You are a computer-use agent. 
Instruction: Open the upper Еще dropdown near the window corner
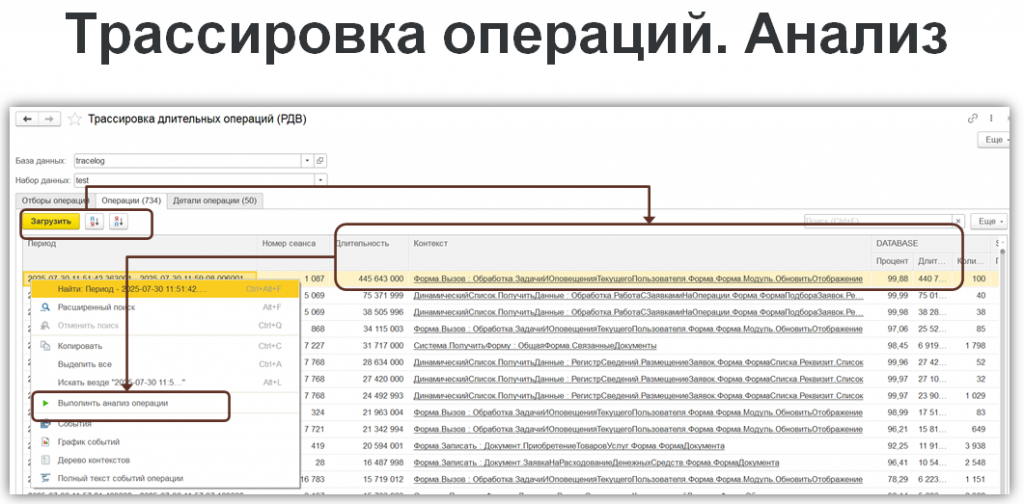[x=996, y=140]
